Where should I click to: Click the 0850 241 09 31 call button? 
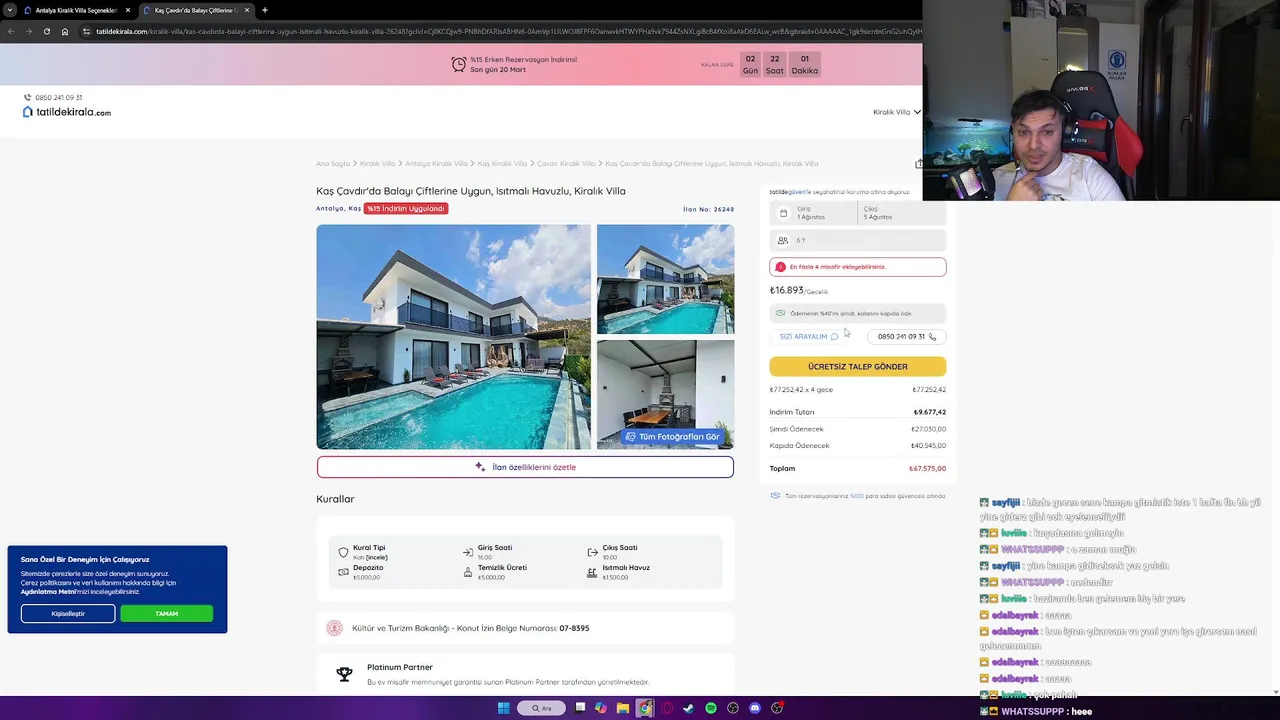point(907,337)
